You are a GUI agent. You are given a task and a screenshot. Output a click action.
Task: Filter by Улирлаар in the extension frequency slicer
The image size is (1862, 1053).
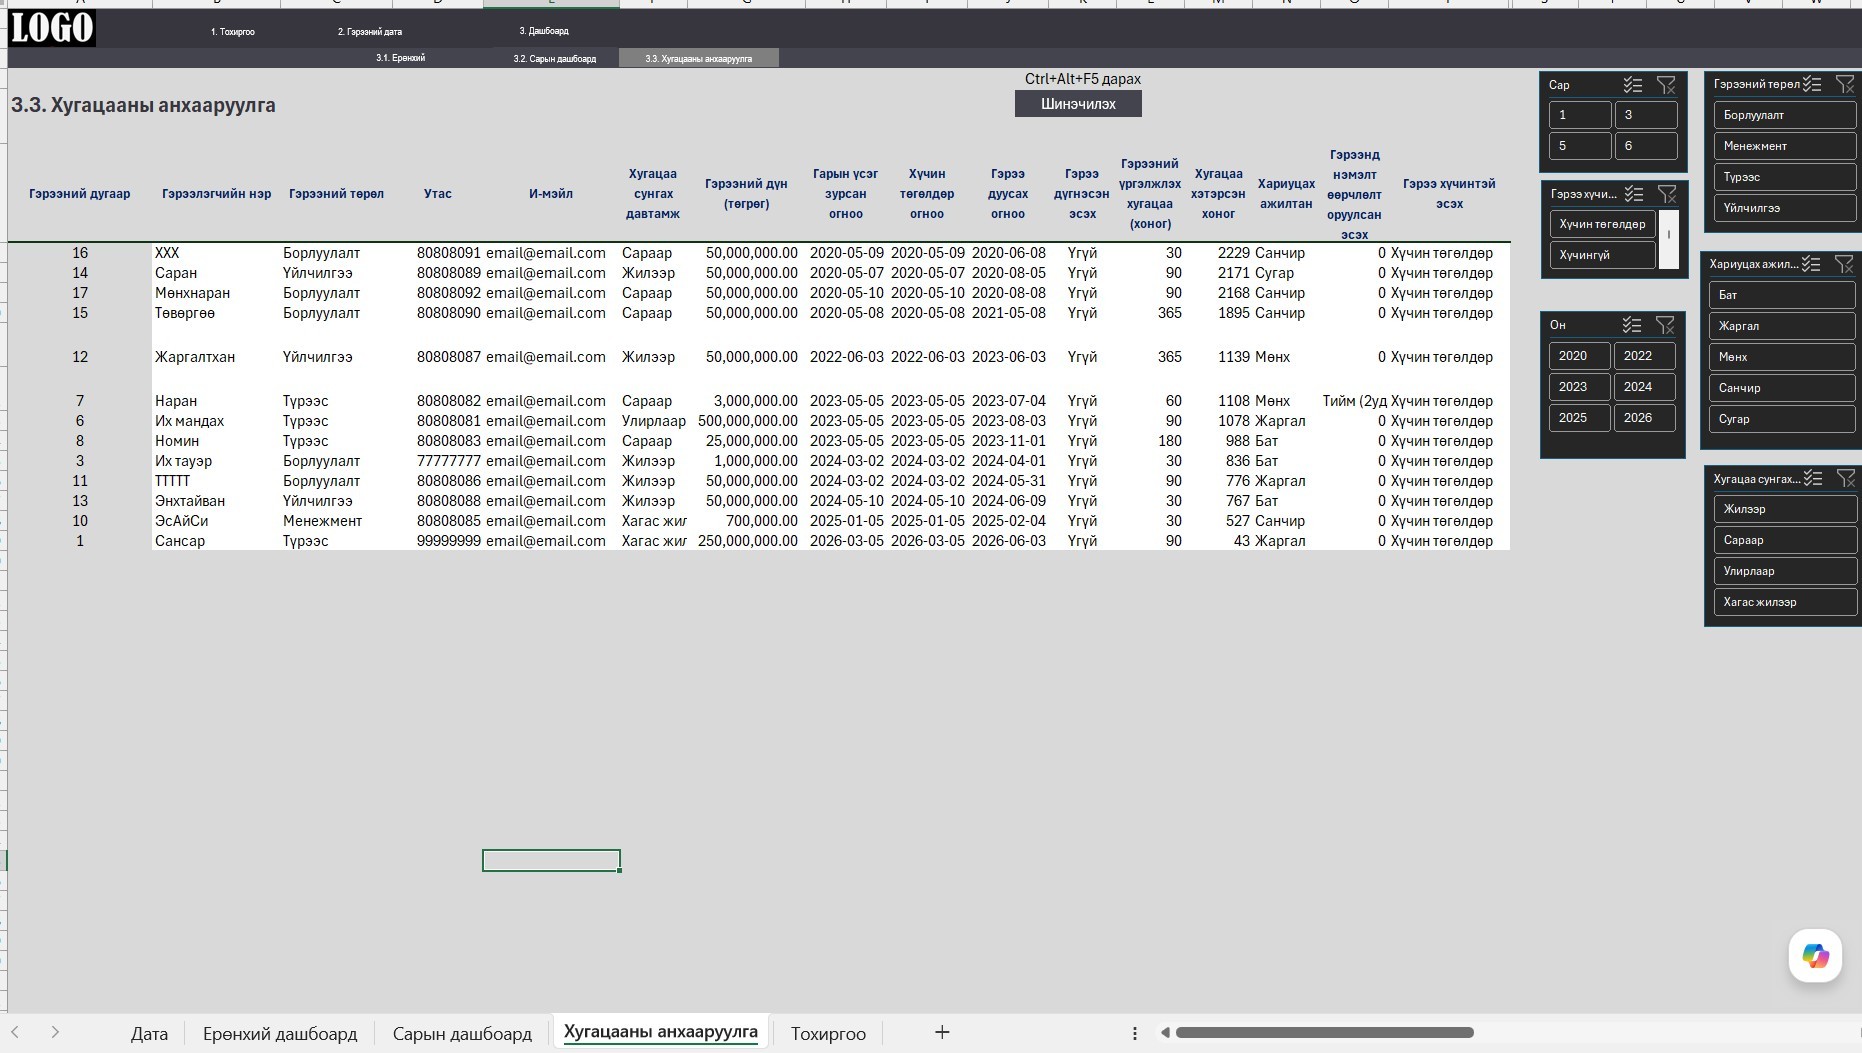coord(1785,571)
